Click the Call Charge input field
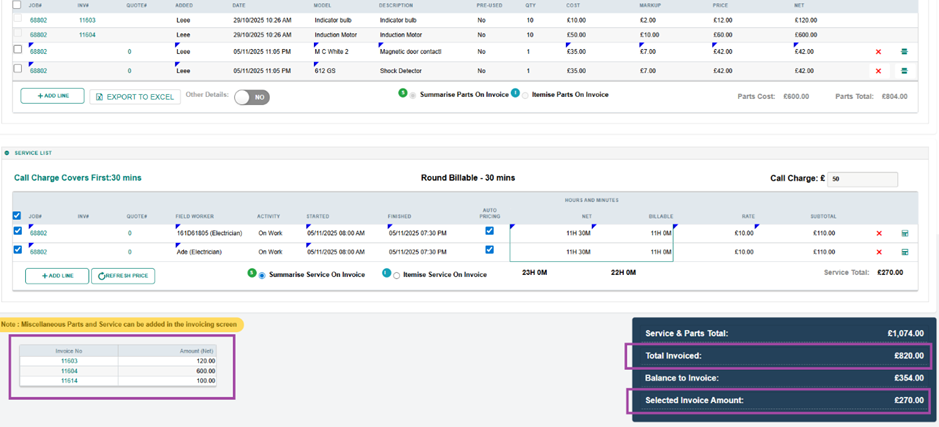 [x=862, y=179]
